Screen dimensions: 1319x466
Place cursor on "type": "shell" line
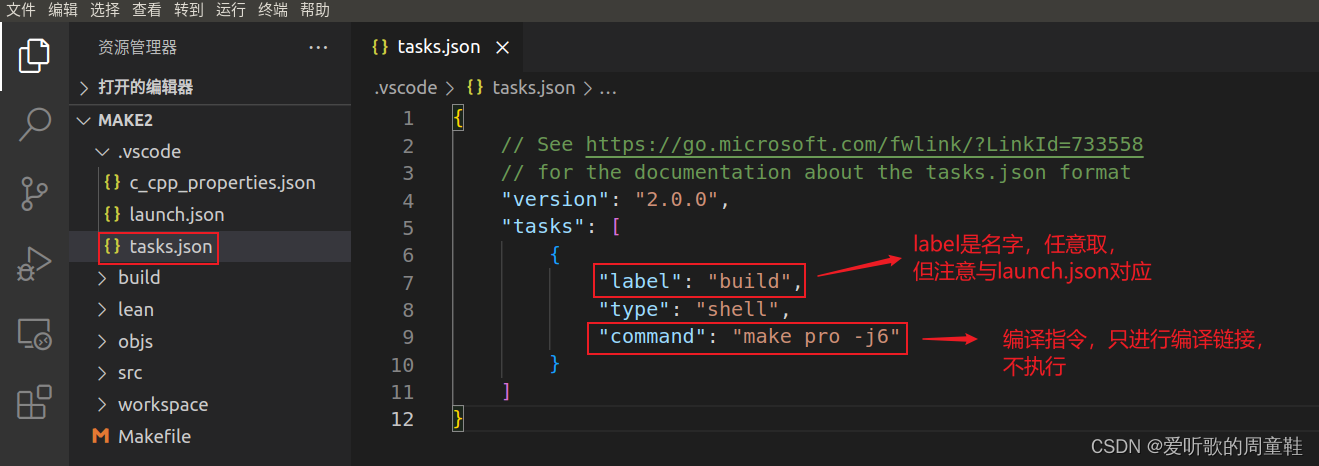pyautogui.click(x=694, y=310)
